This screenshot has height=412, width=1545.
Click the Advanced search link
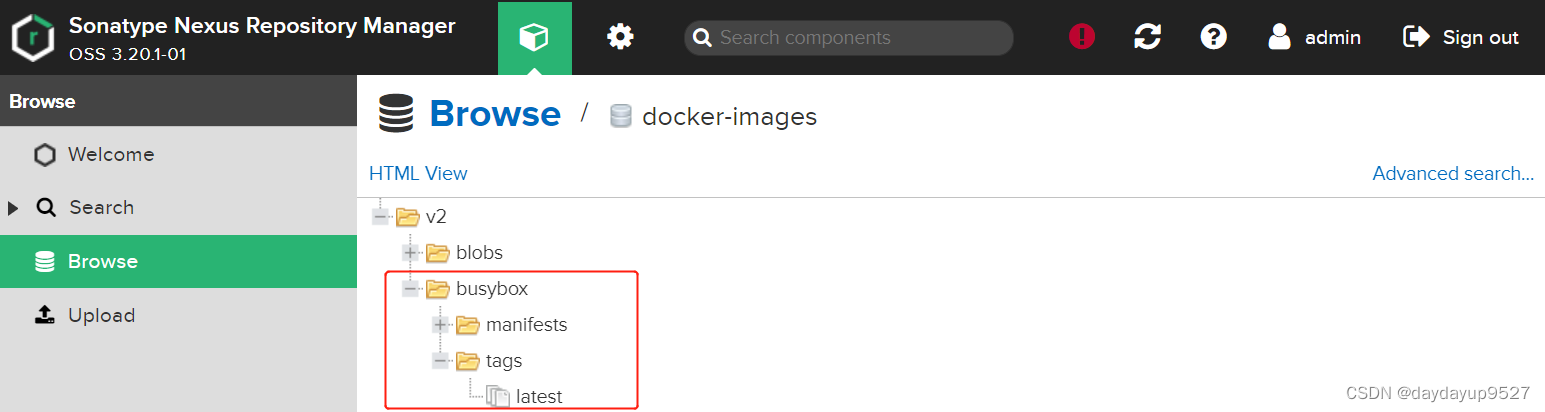coord(1452,173)
